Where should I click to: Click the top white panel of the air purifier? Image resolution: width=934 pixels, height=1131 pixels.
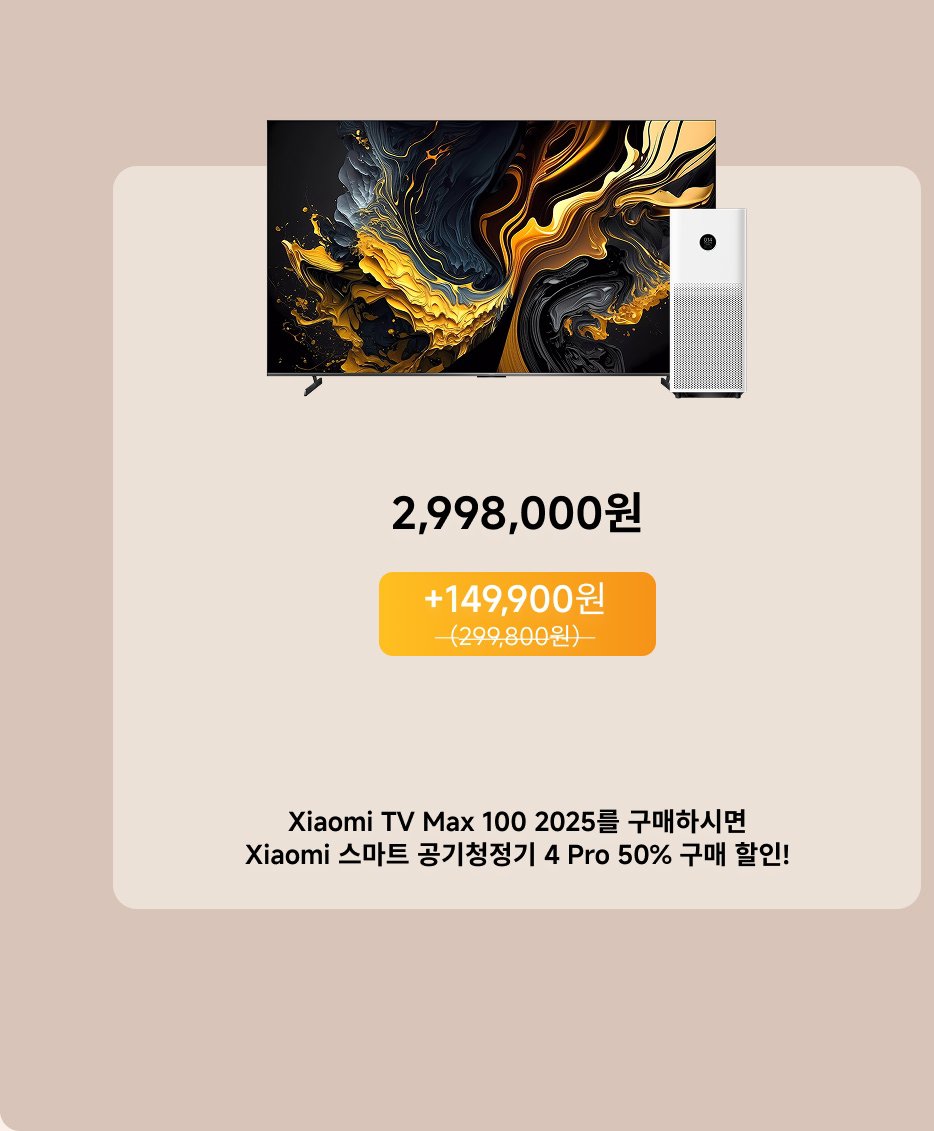point(708,245)
